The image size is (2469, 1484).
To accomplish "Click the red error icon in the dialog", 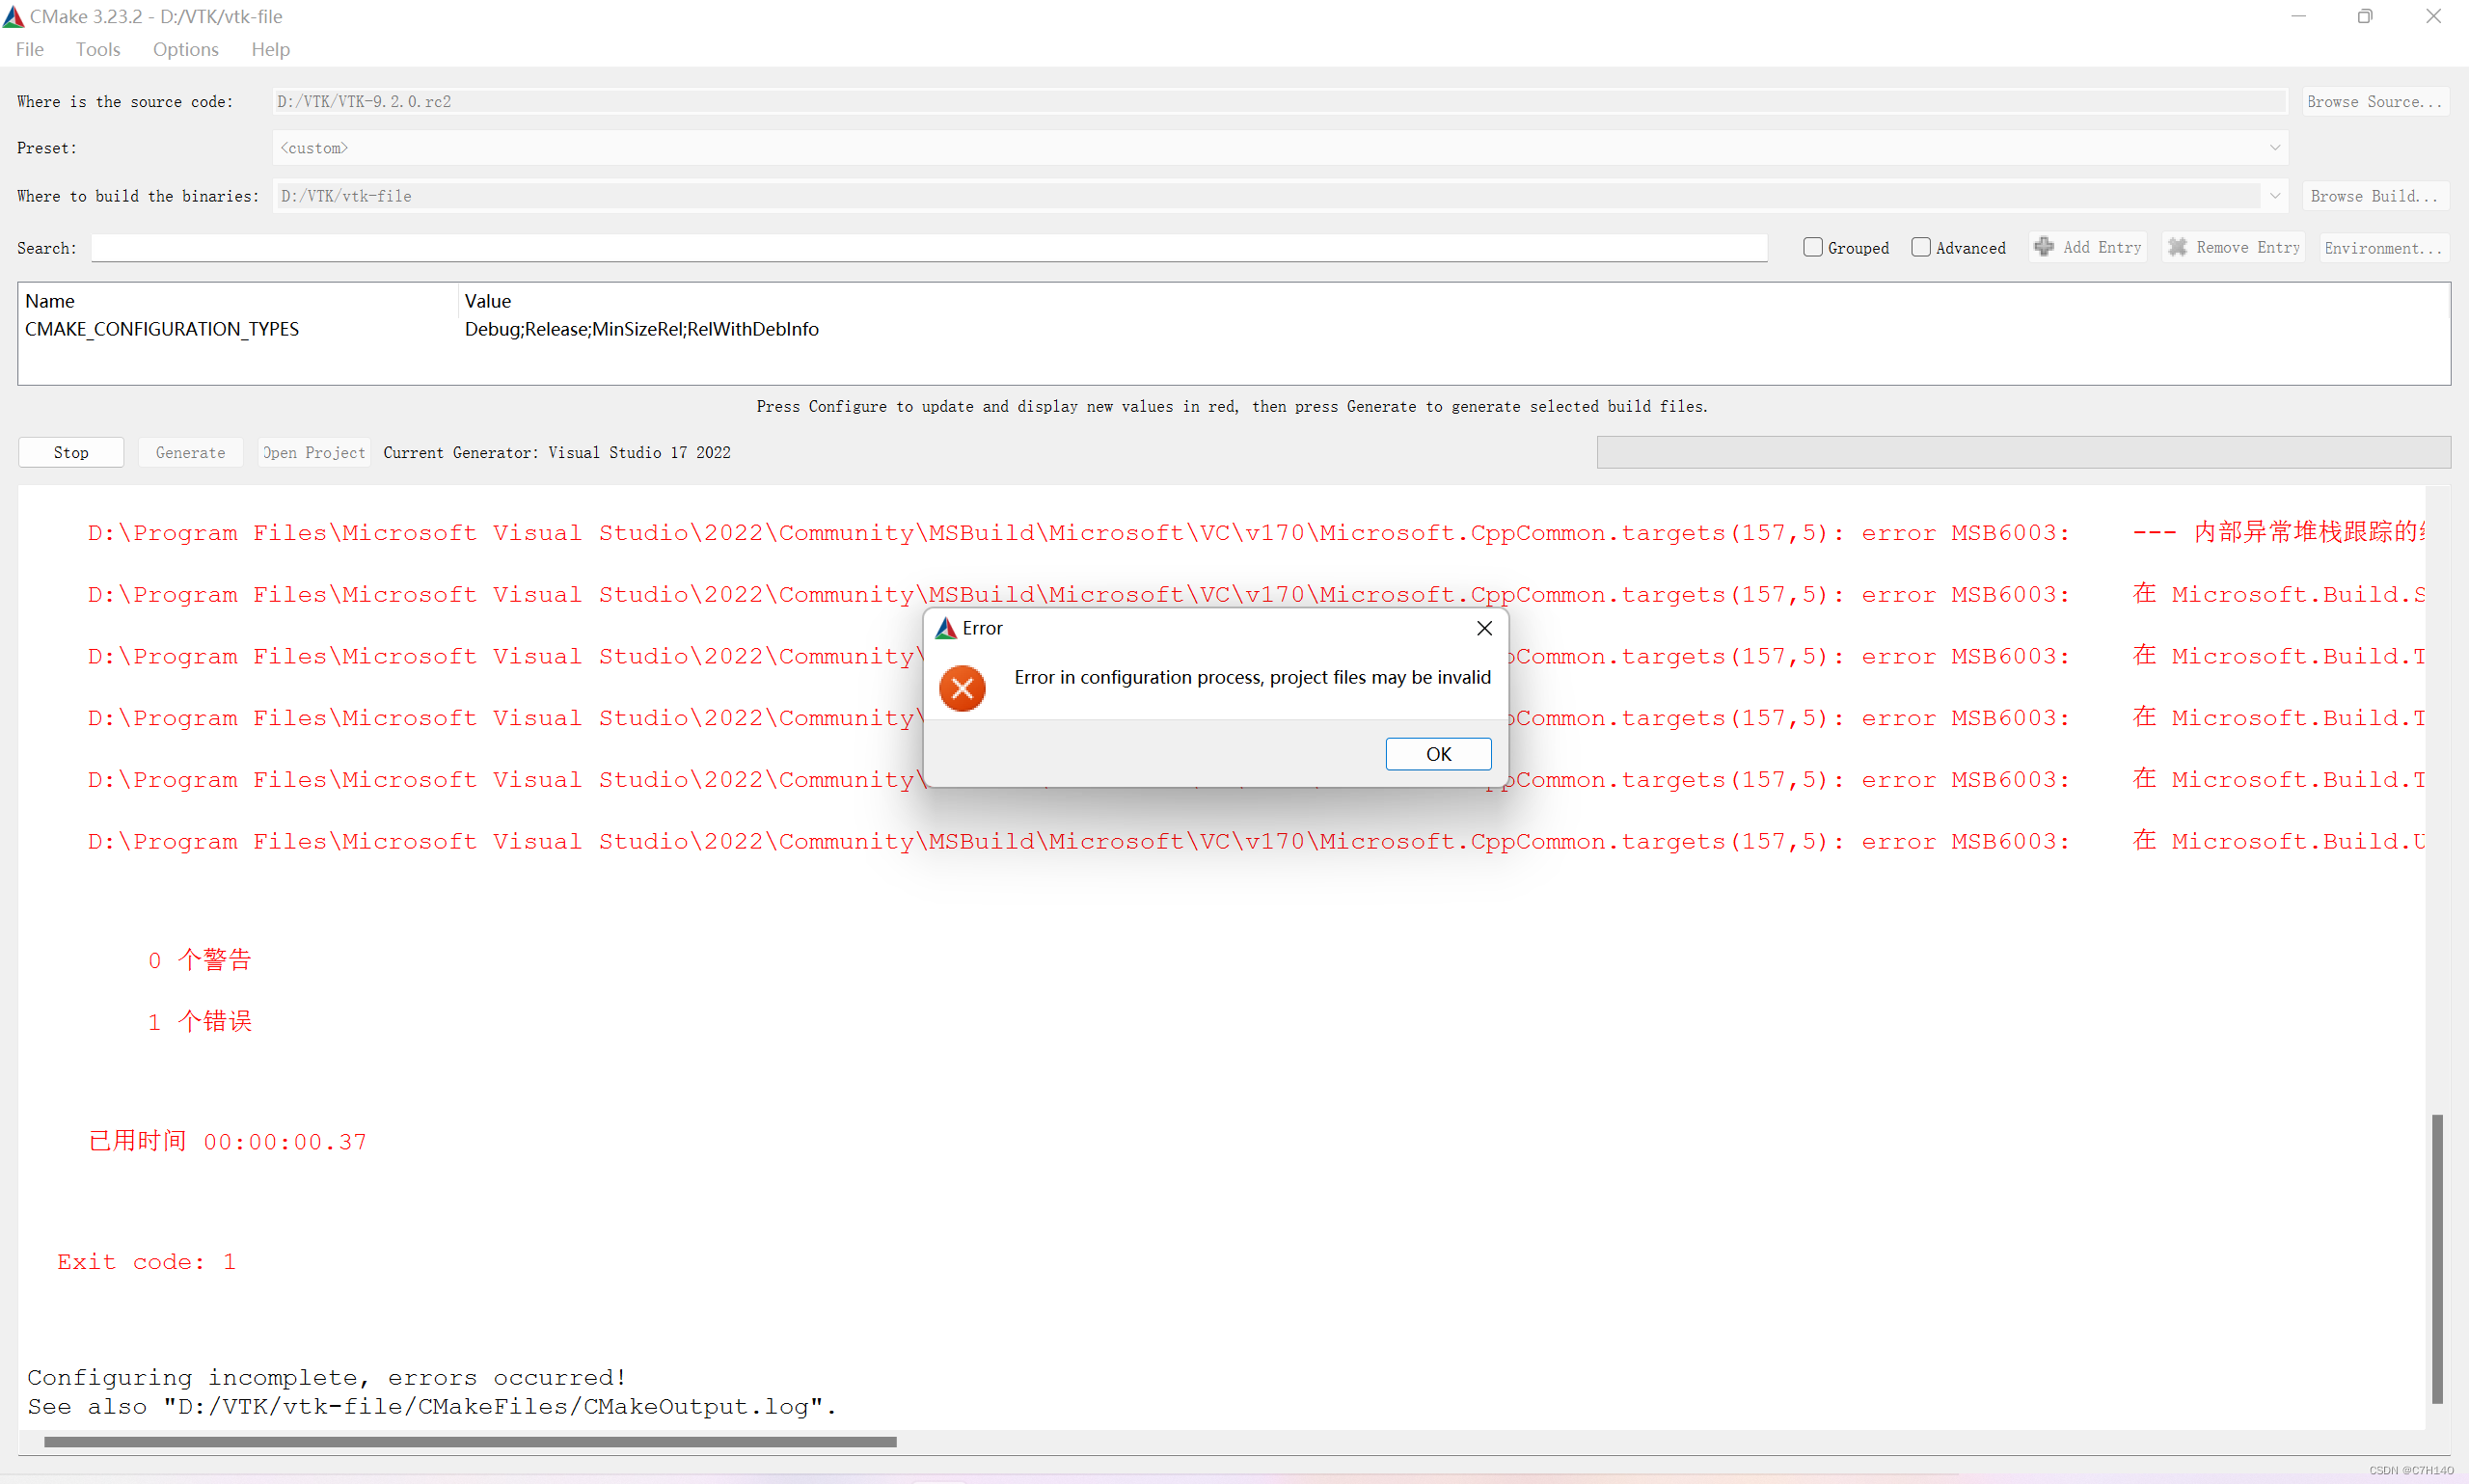I will 960,688.
